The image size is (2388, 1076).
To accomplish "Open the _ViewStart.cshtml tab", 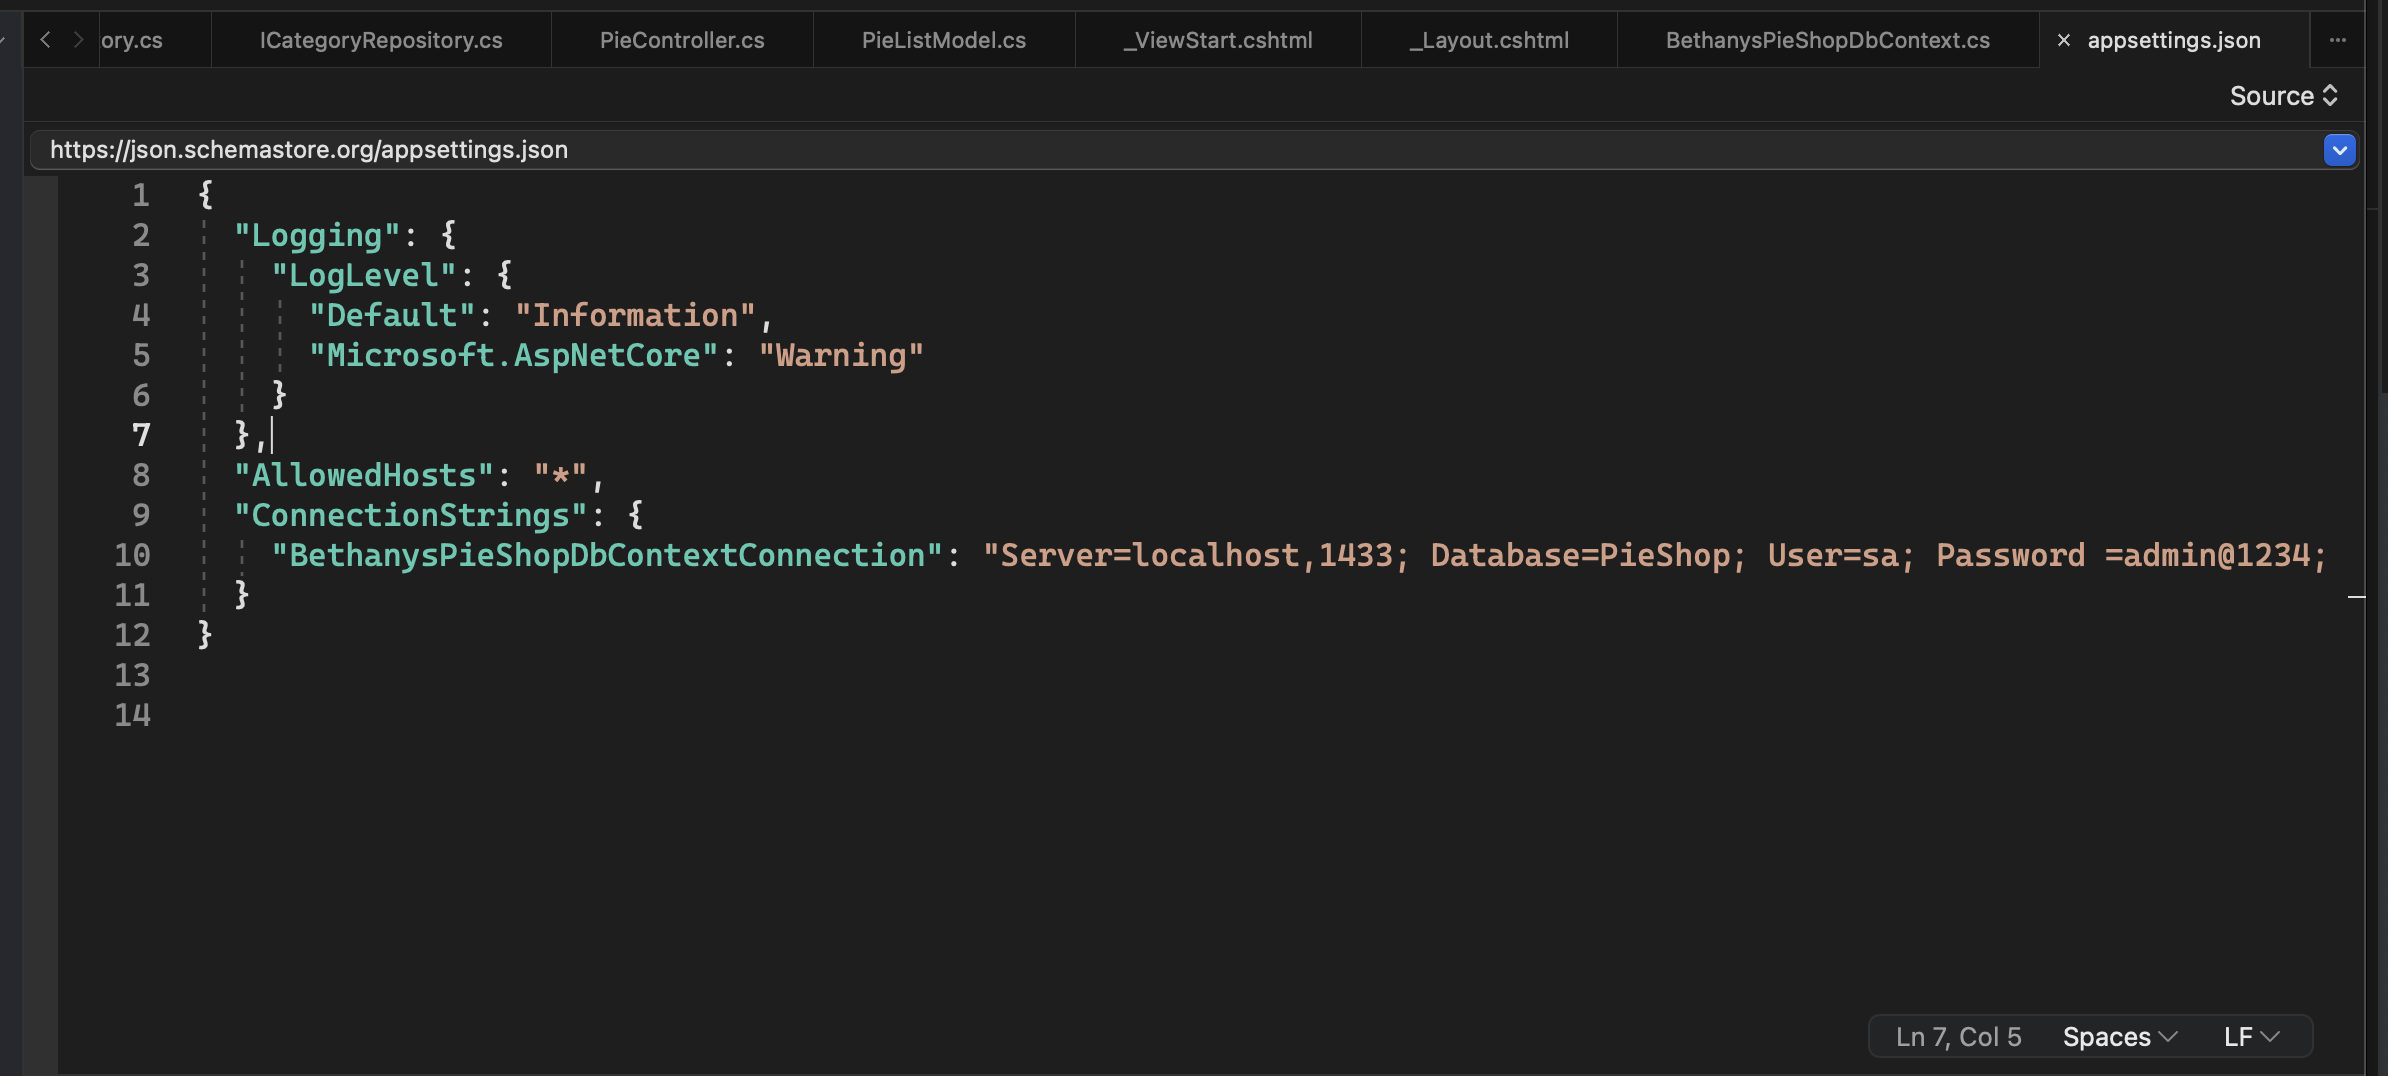I will (1215, 40).
